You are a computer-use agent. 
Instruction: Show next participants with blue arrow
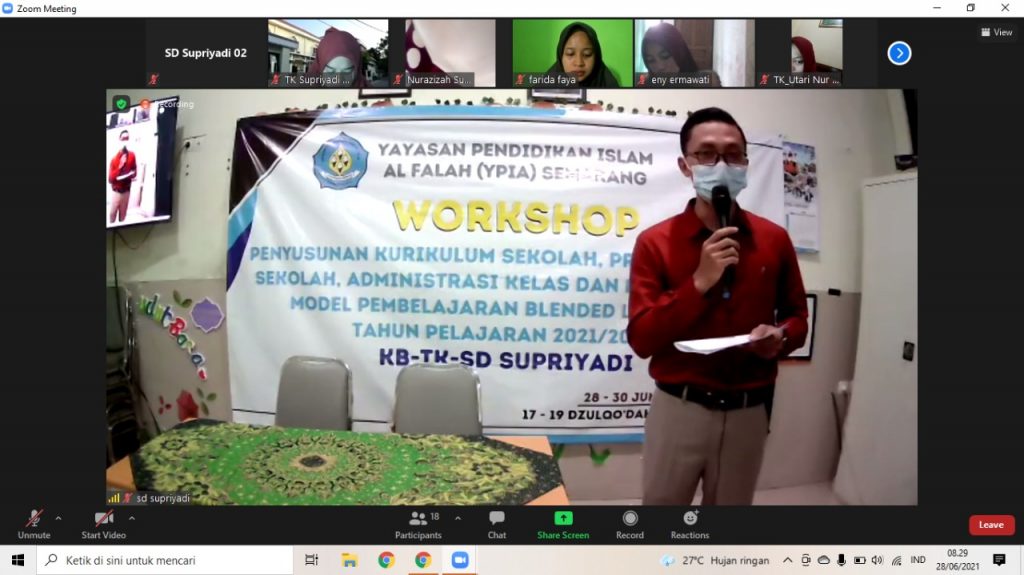pyautogui.click(x=899, y=53)
